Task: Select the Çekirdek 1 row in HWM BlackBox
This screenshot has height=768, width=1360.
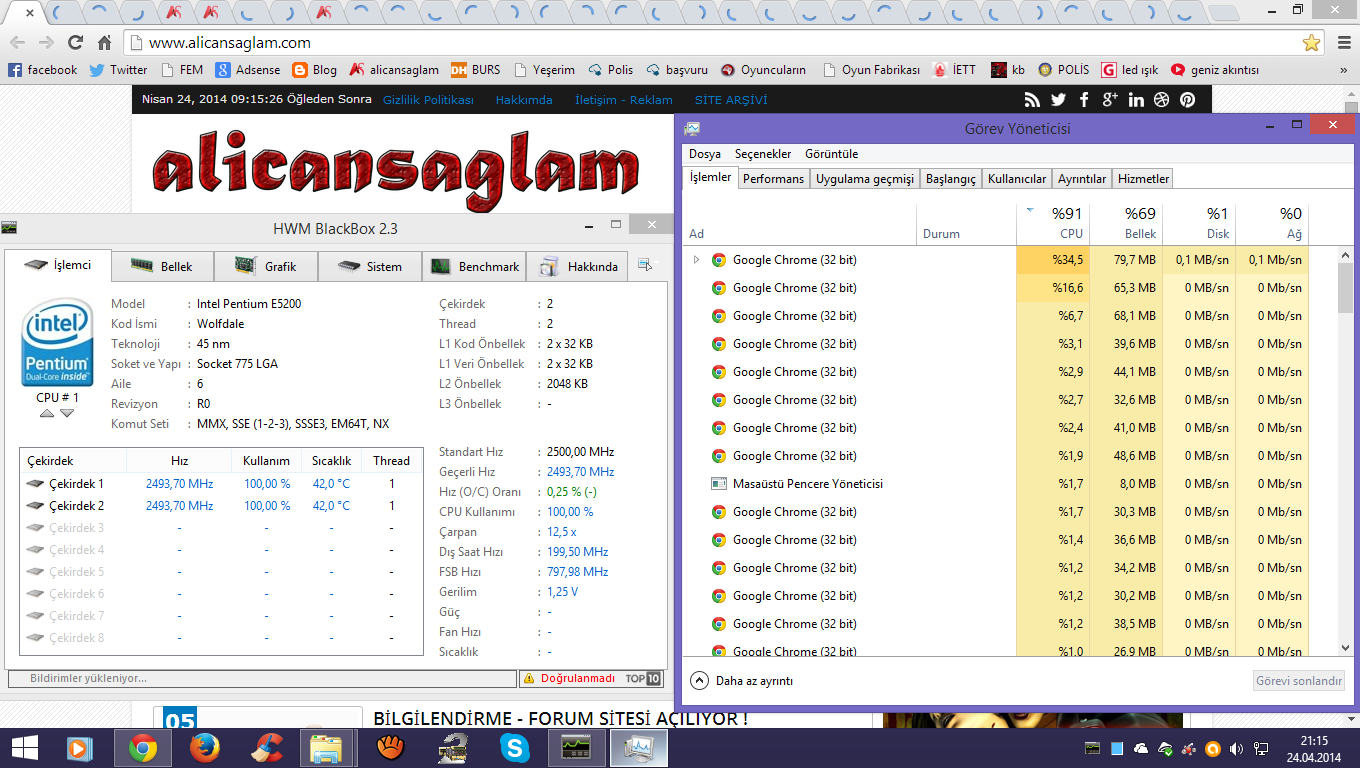Action: coord(220,484)
